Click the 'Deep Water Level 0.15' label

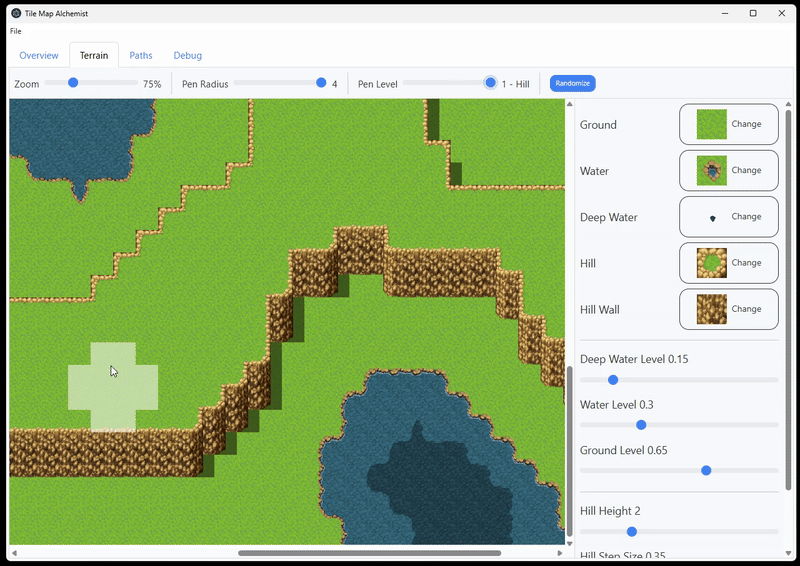click(x=634, y=359)
